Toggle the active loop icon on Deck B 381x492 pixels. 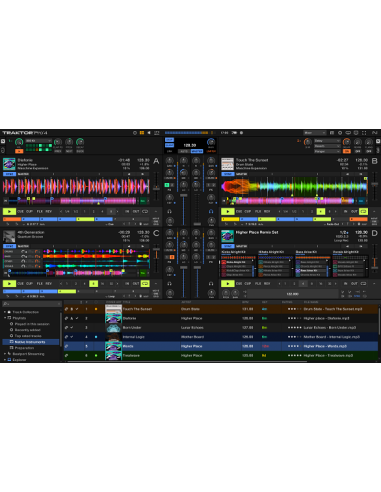click(x=363, y=211)
